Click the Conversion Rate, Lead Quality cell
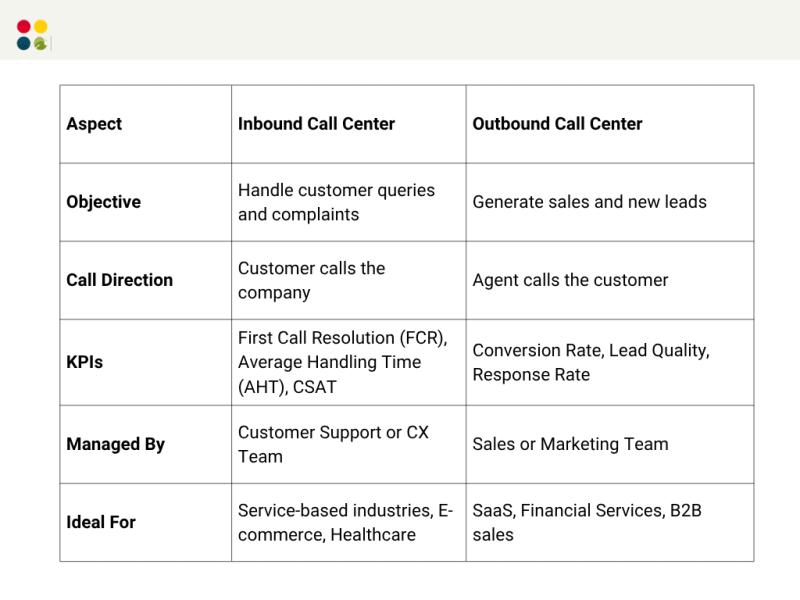The image size is (800, 600). (x=590, y=362)
